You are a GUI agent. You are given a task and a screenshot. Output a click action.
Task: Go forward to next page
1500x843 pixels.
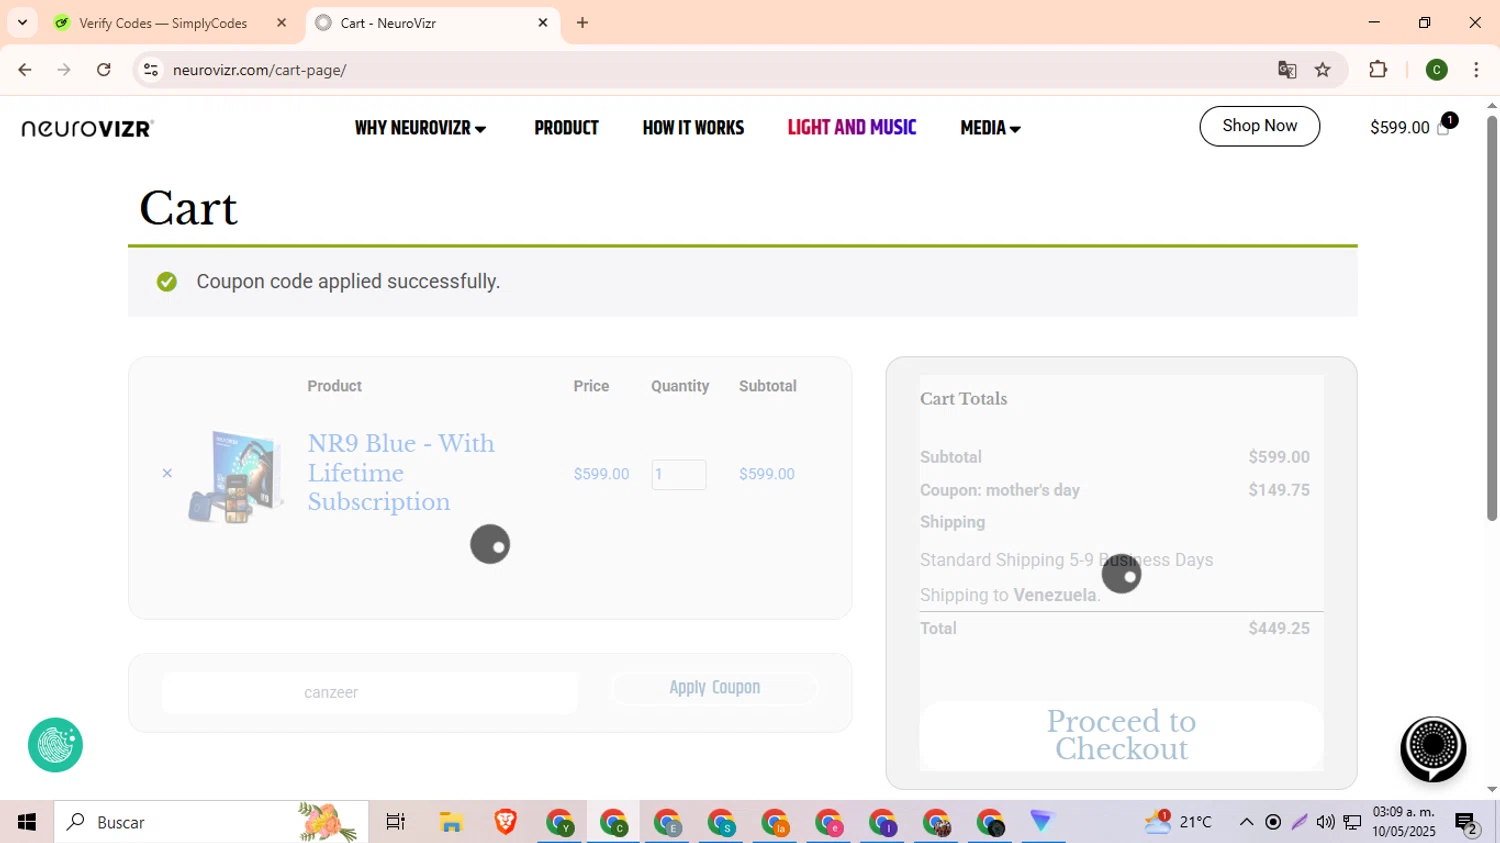[64, 70]
